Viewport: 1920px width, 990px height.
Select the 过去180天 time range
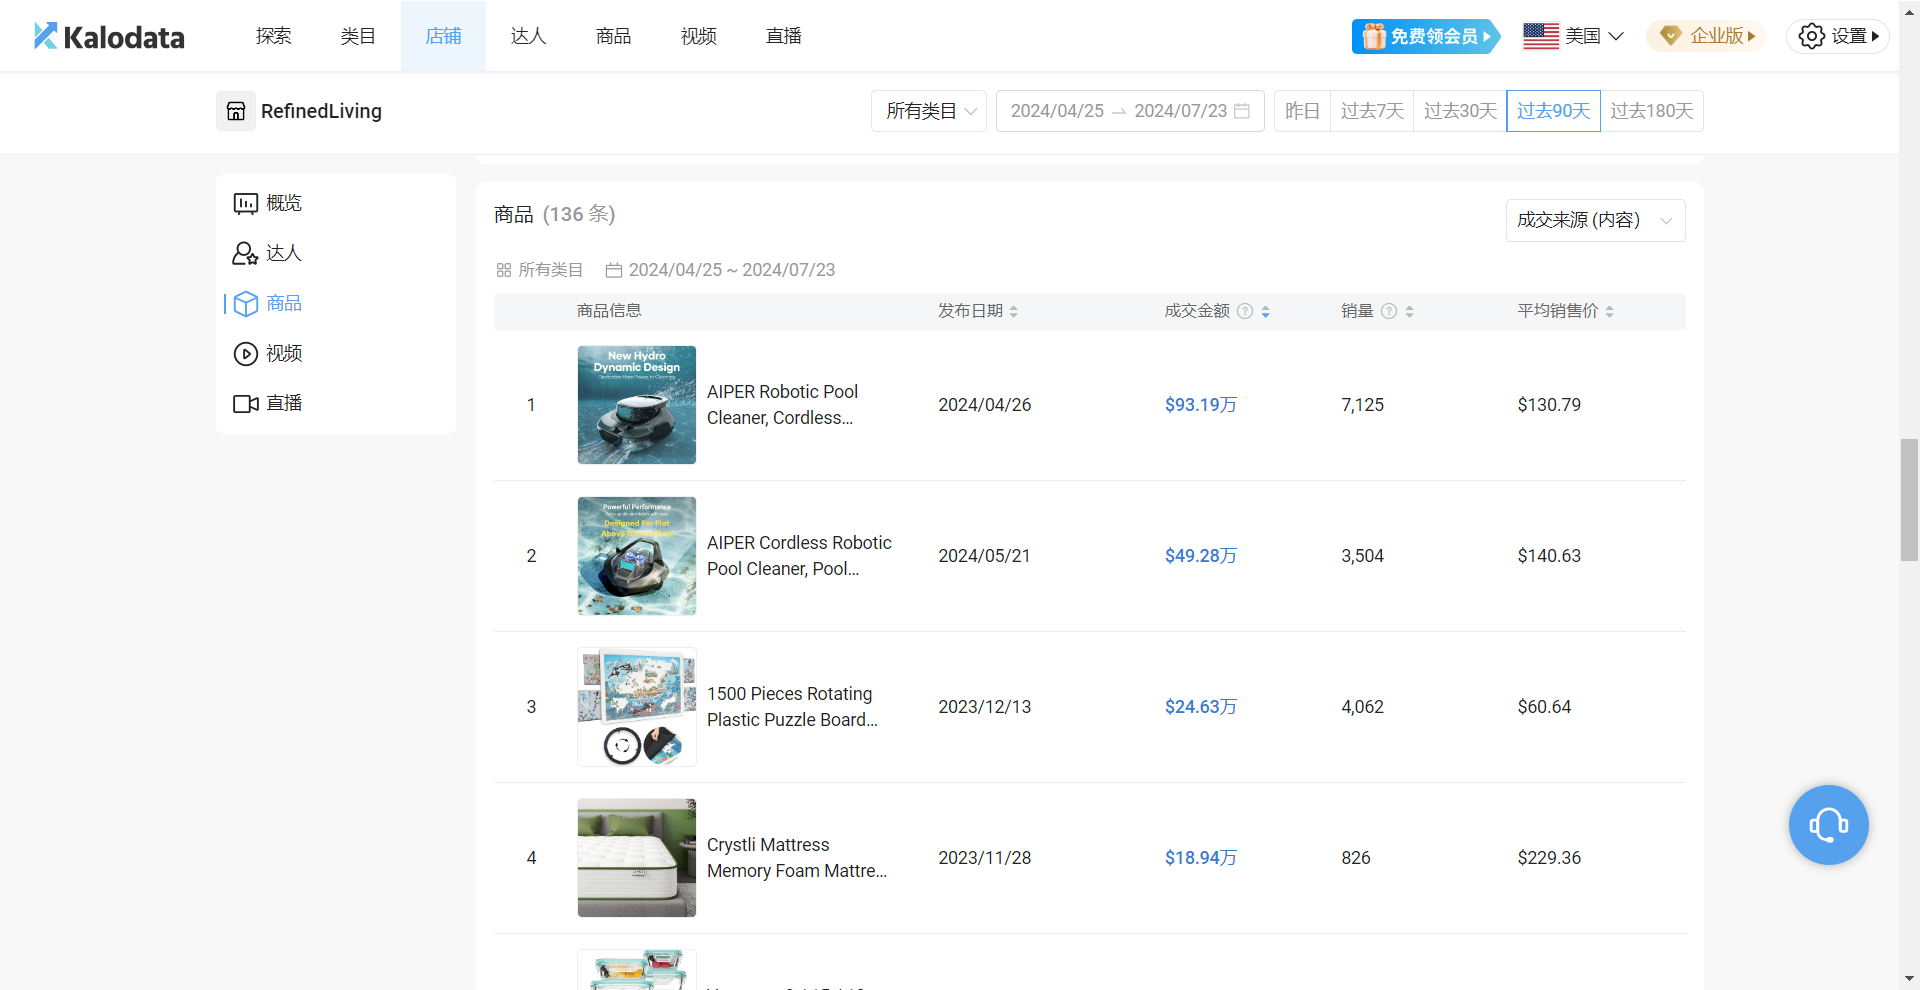point(1651,111)
